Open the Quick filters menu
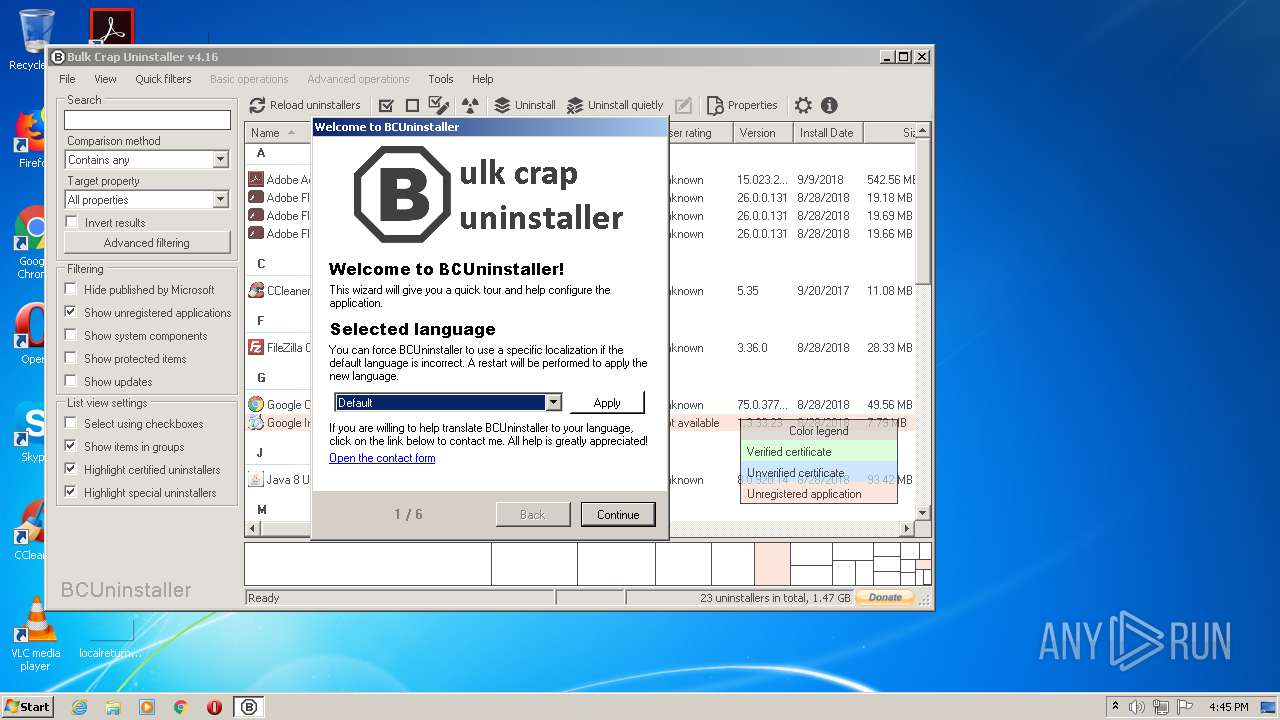1280x720 pixels. (x=163, y=79)
